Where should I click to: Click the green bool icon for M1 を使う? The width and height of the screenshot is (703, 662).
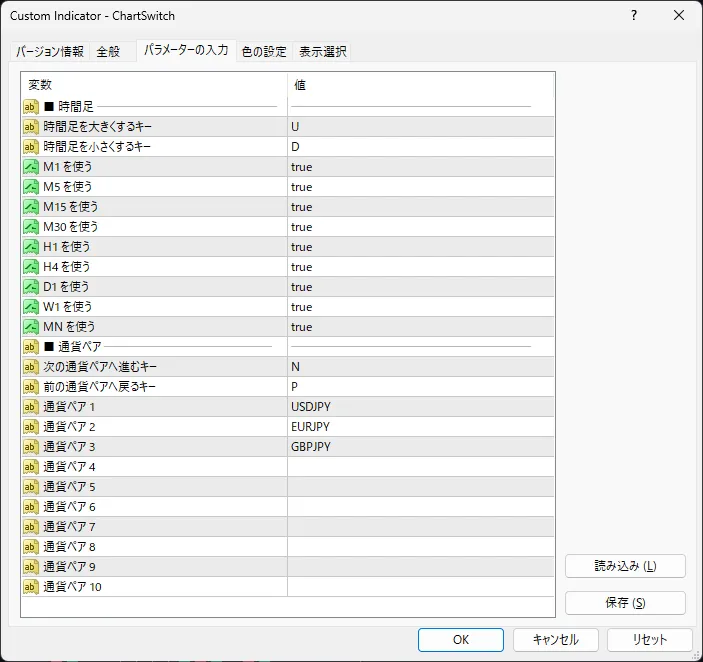pyautogui.click(x=30, y=167)
